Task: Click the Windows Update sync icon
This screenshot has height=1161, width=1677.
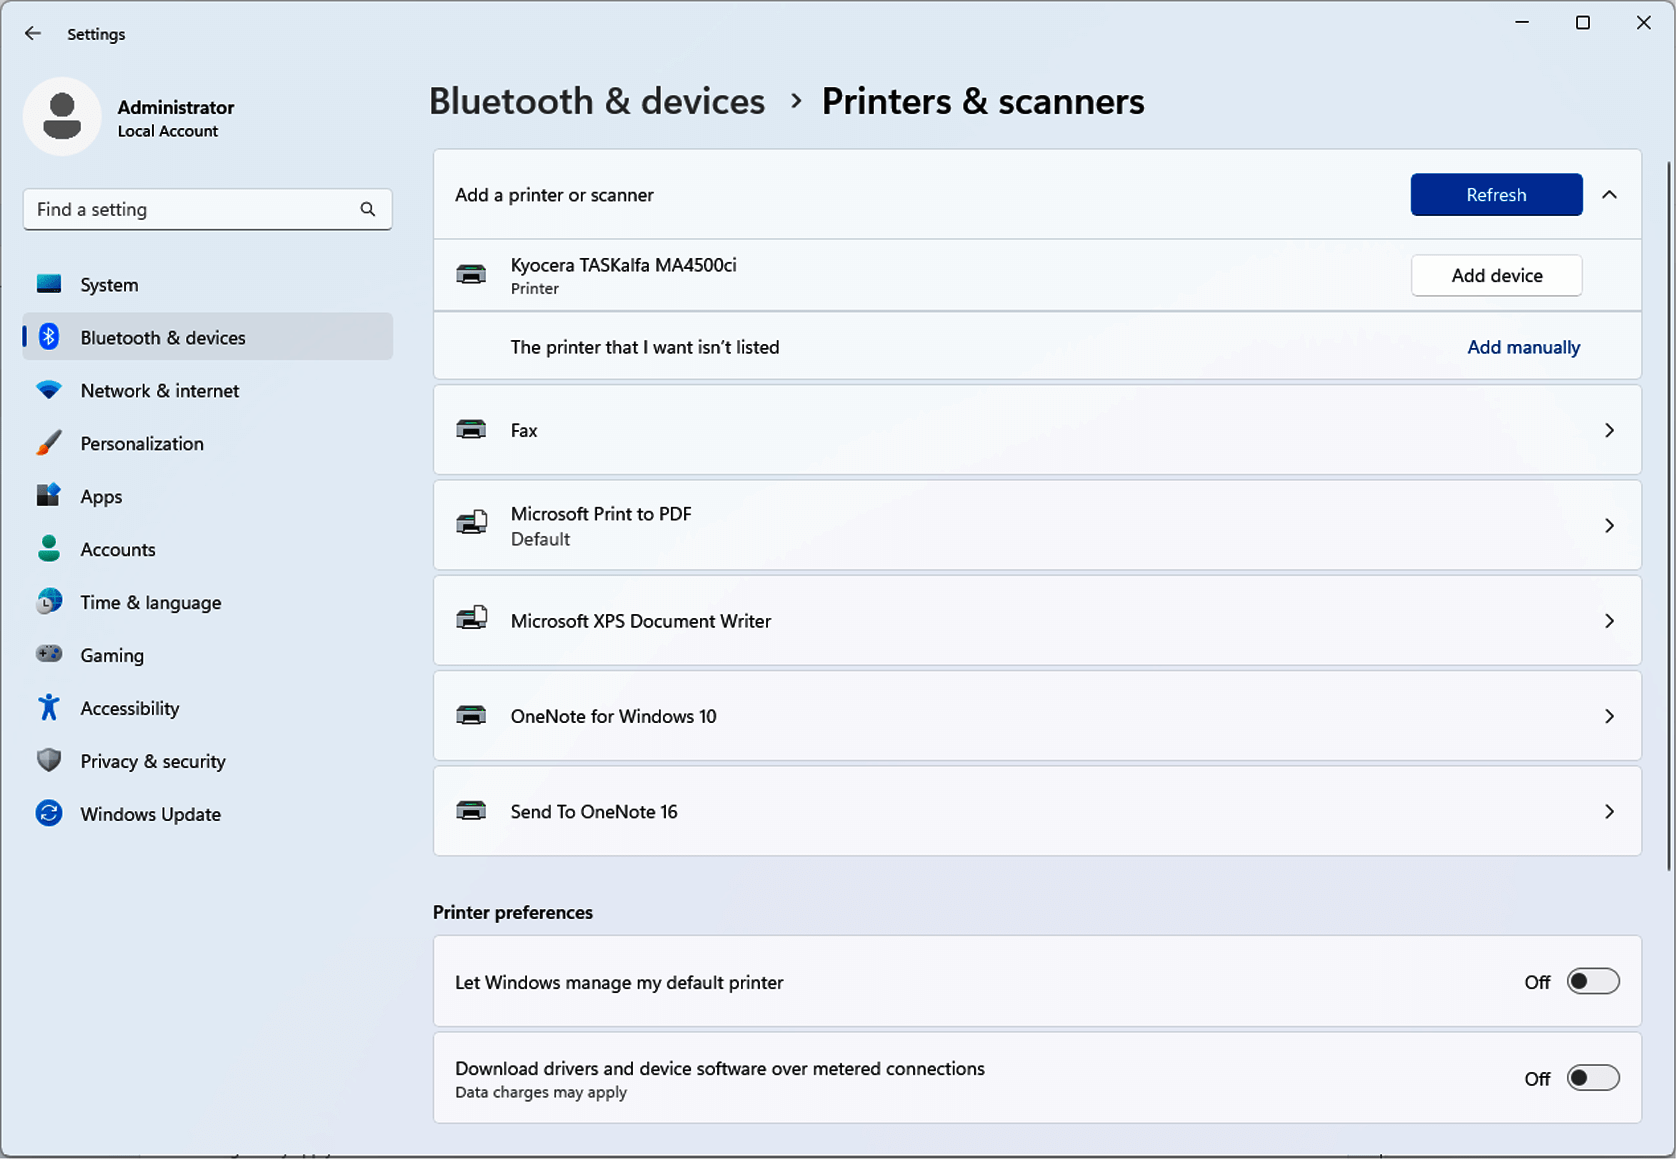Action: (x=49, y=813)
